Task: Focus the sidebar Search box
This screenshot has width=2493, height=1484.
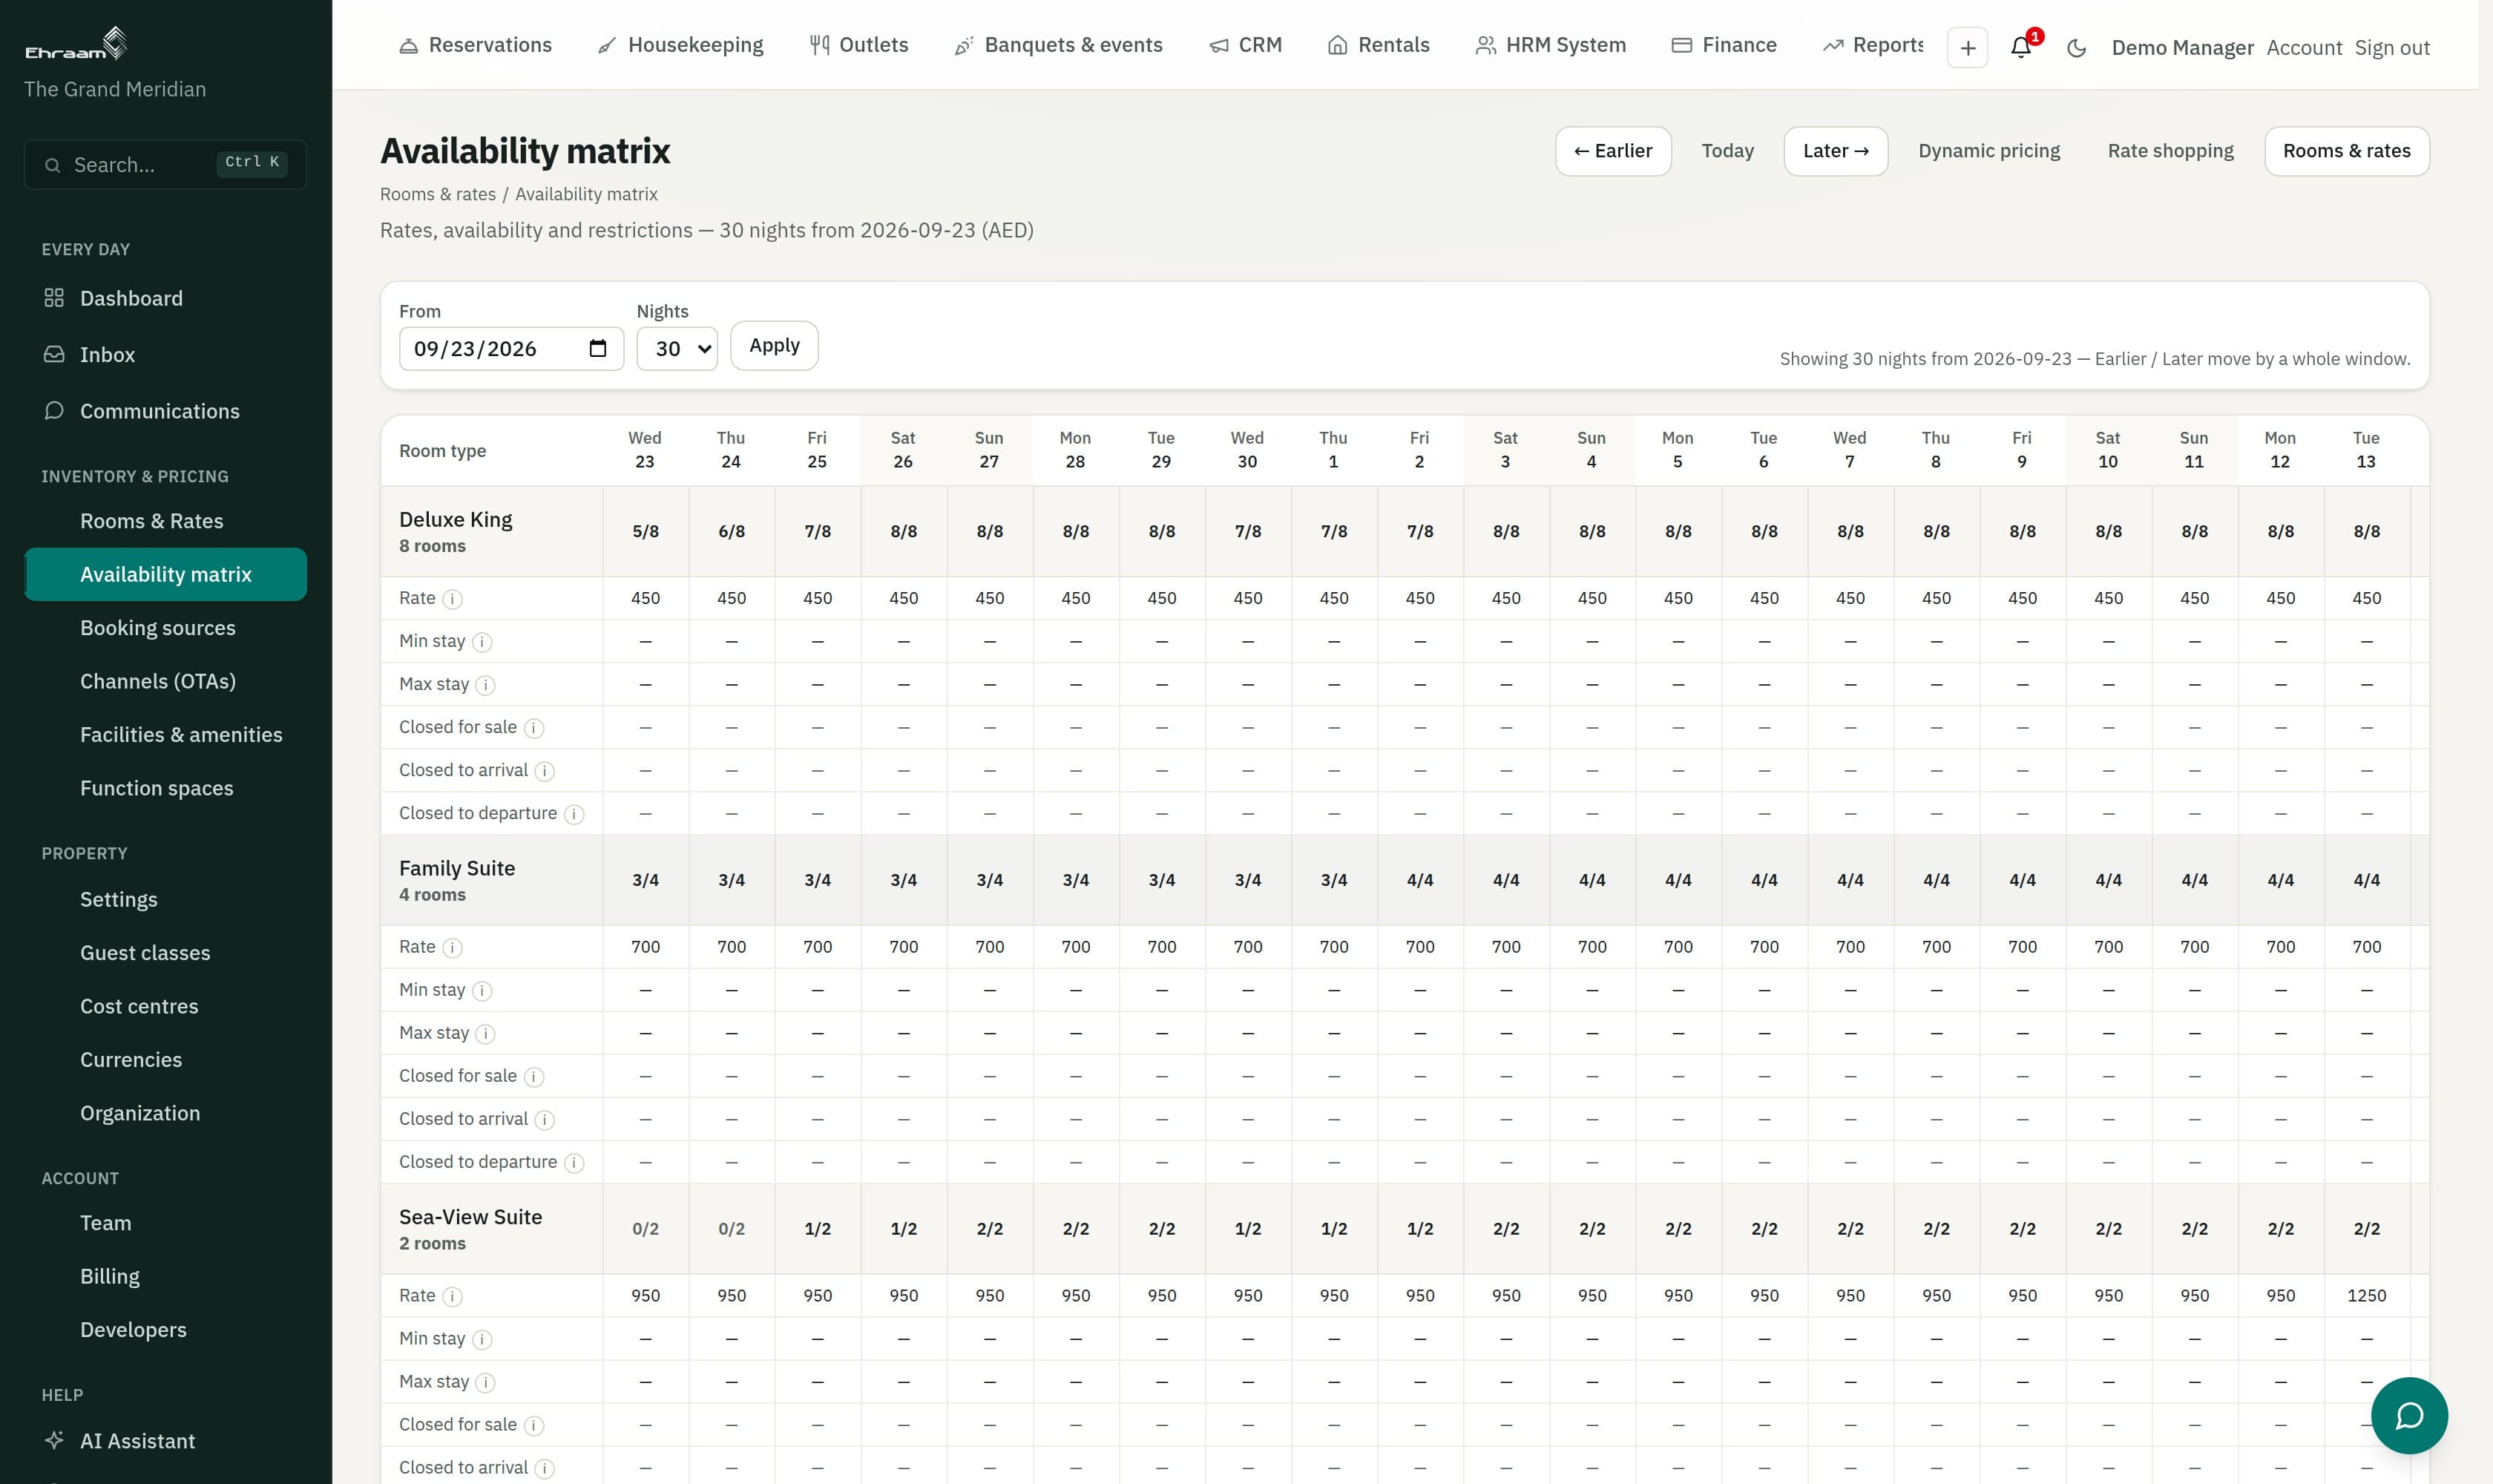Action: pos(165,165)
